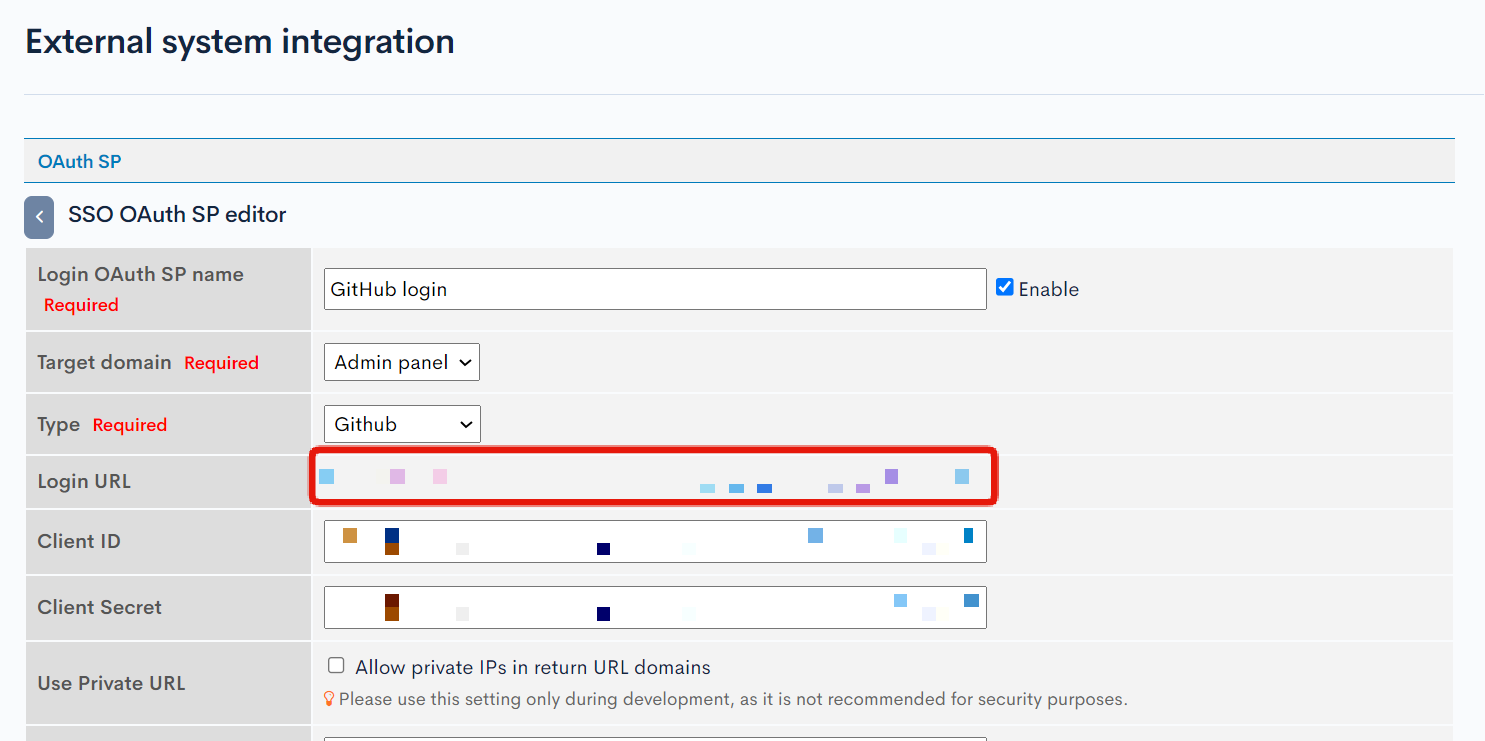
Task: Focus the Client Secret input field
Action: pyautogui.click(x=655, y=607)
